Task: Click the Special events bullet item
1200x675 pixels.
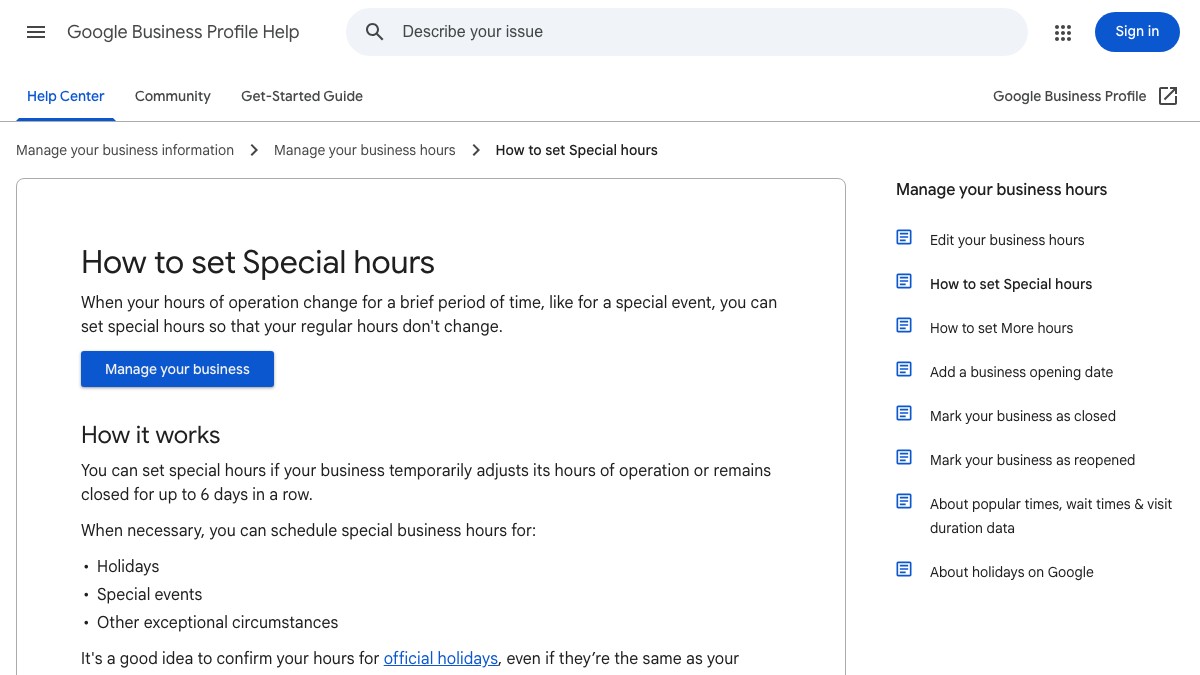Action: click(x=149, y=594)
